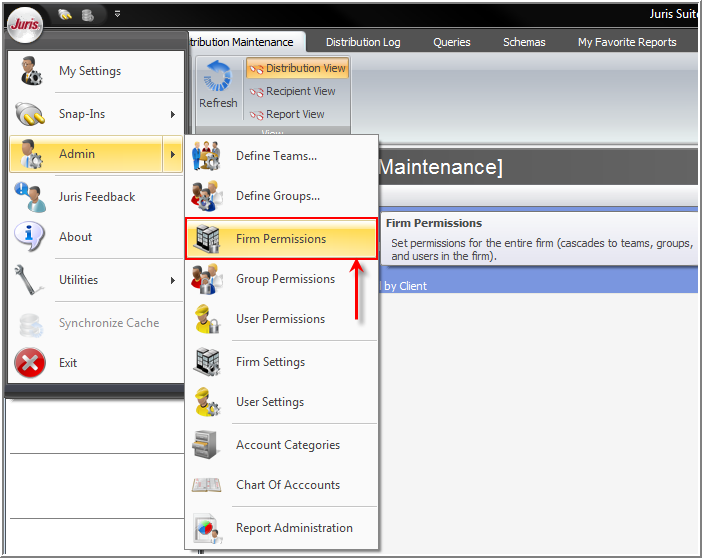Select Group Permissions from Admin submenu
Image resolution: width=702 pixels, height=558 pixels.
point(285,279)
